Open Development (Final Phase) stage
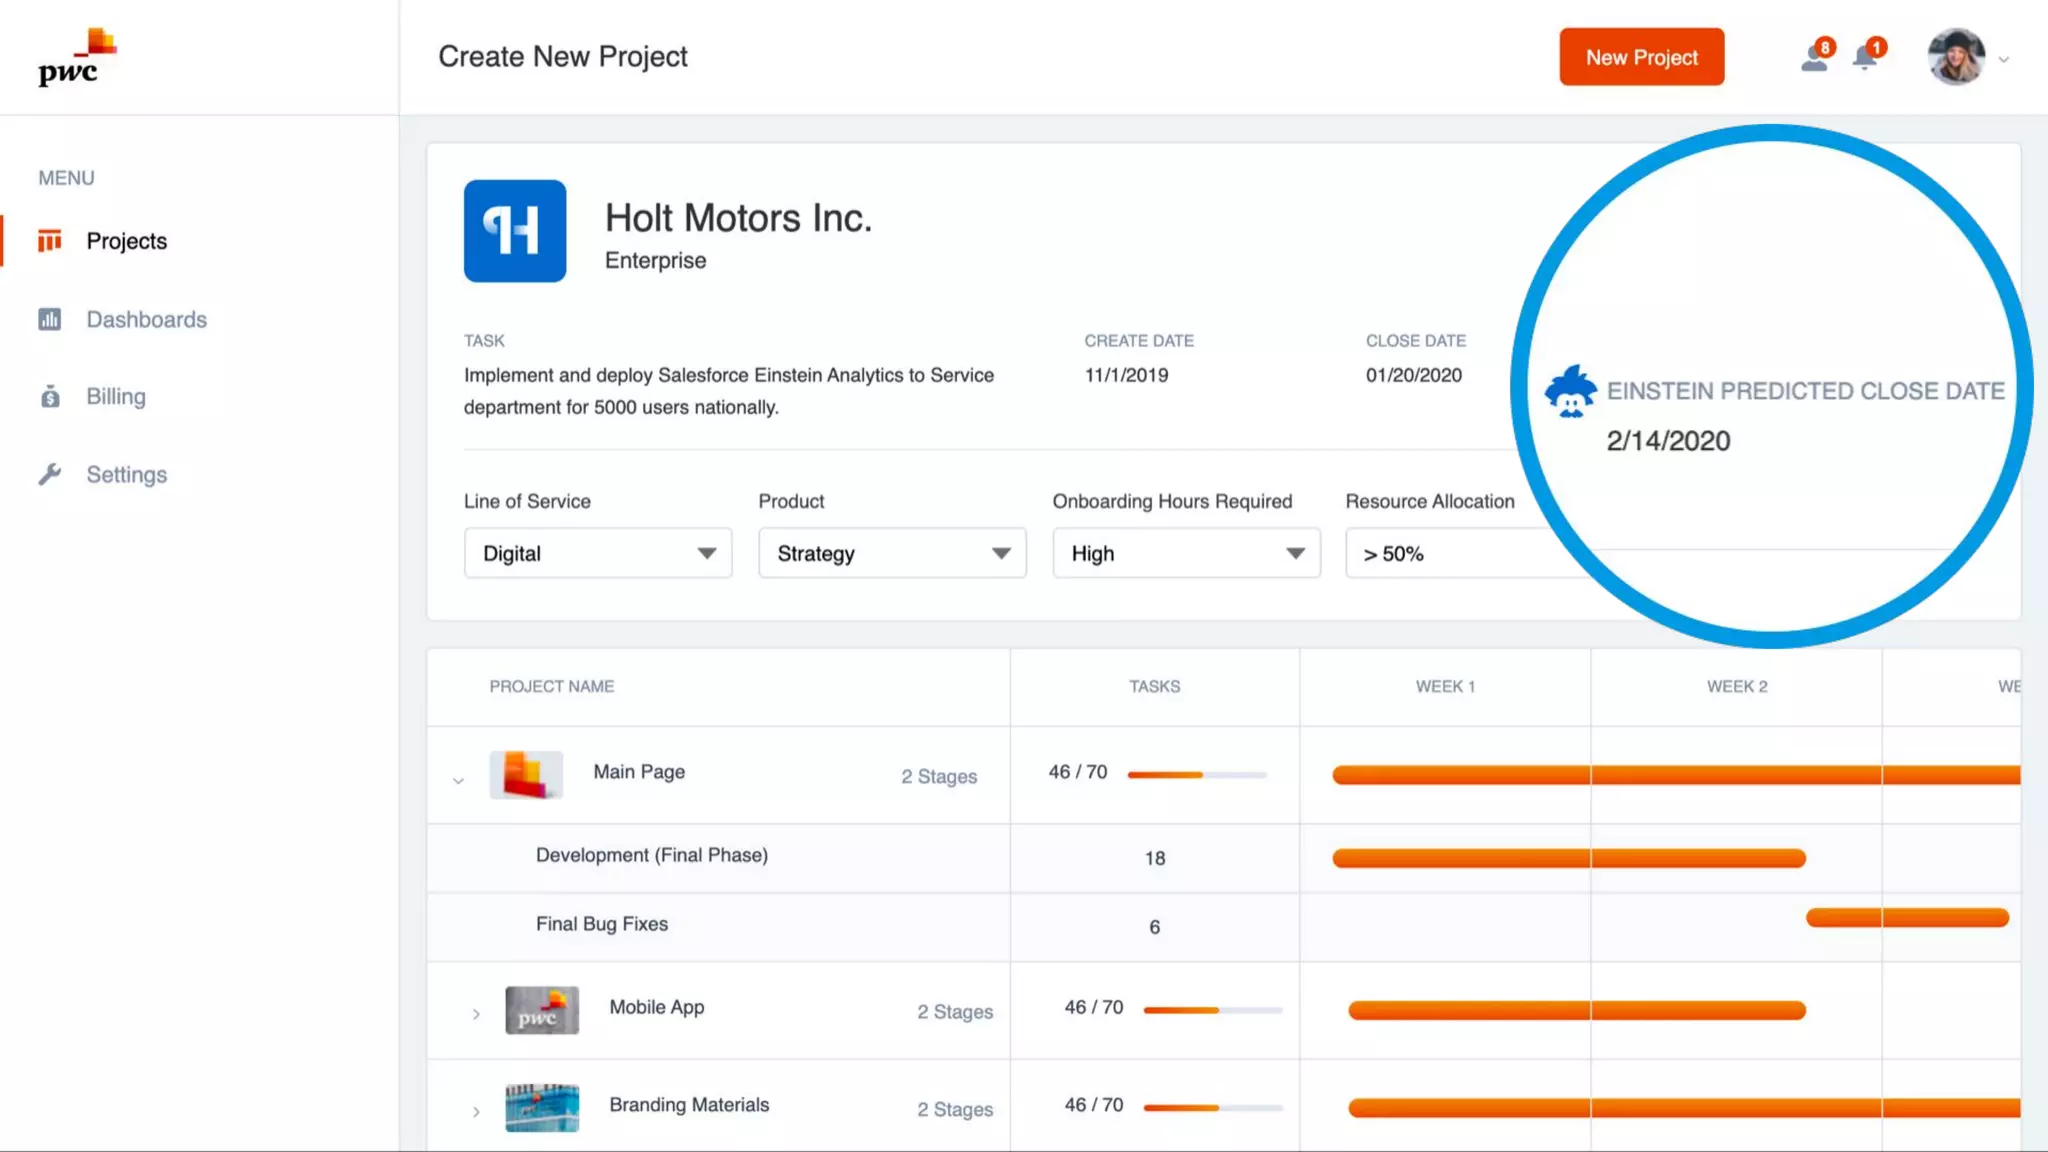 651,856
